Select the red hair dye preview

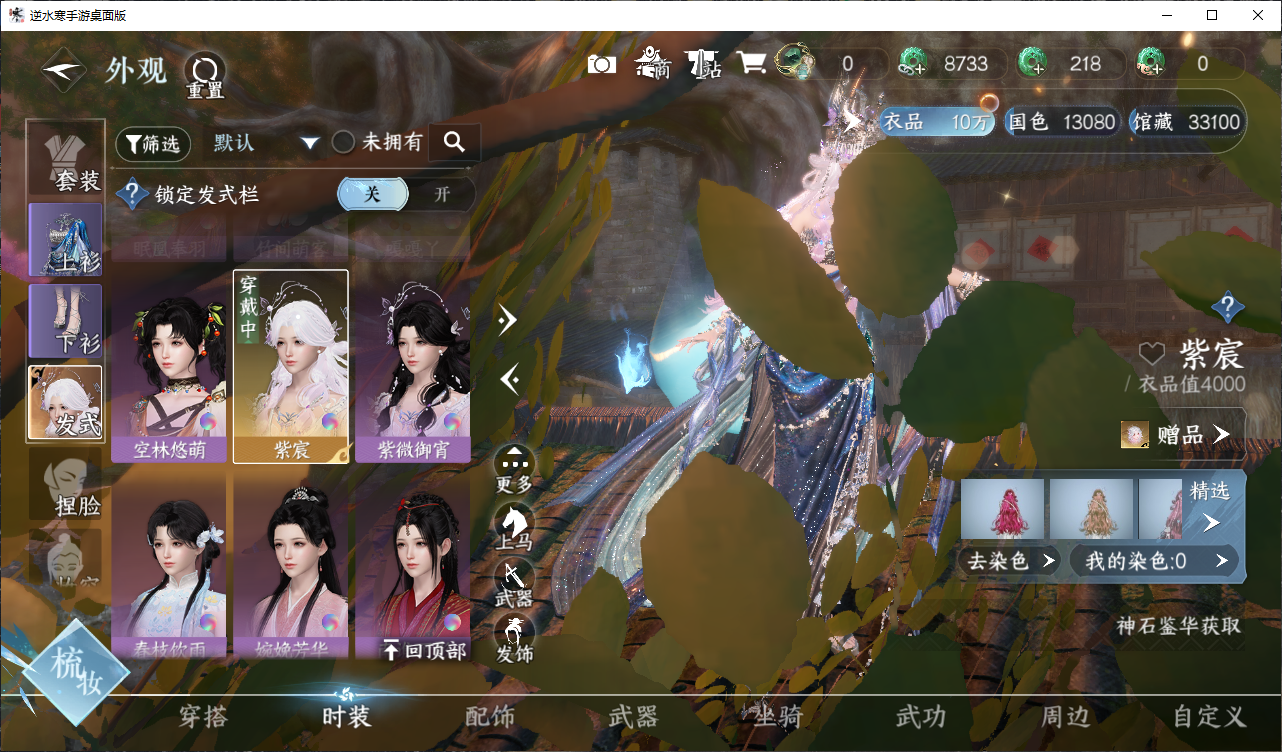[x=1003, y=509]
